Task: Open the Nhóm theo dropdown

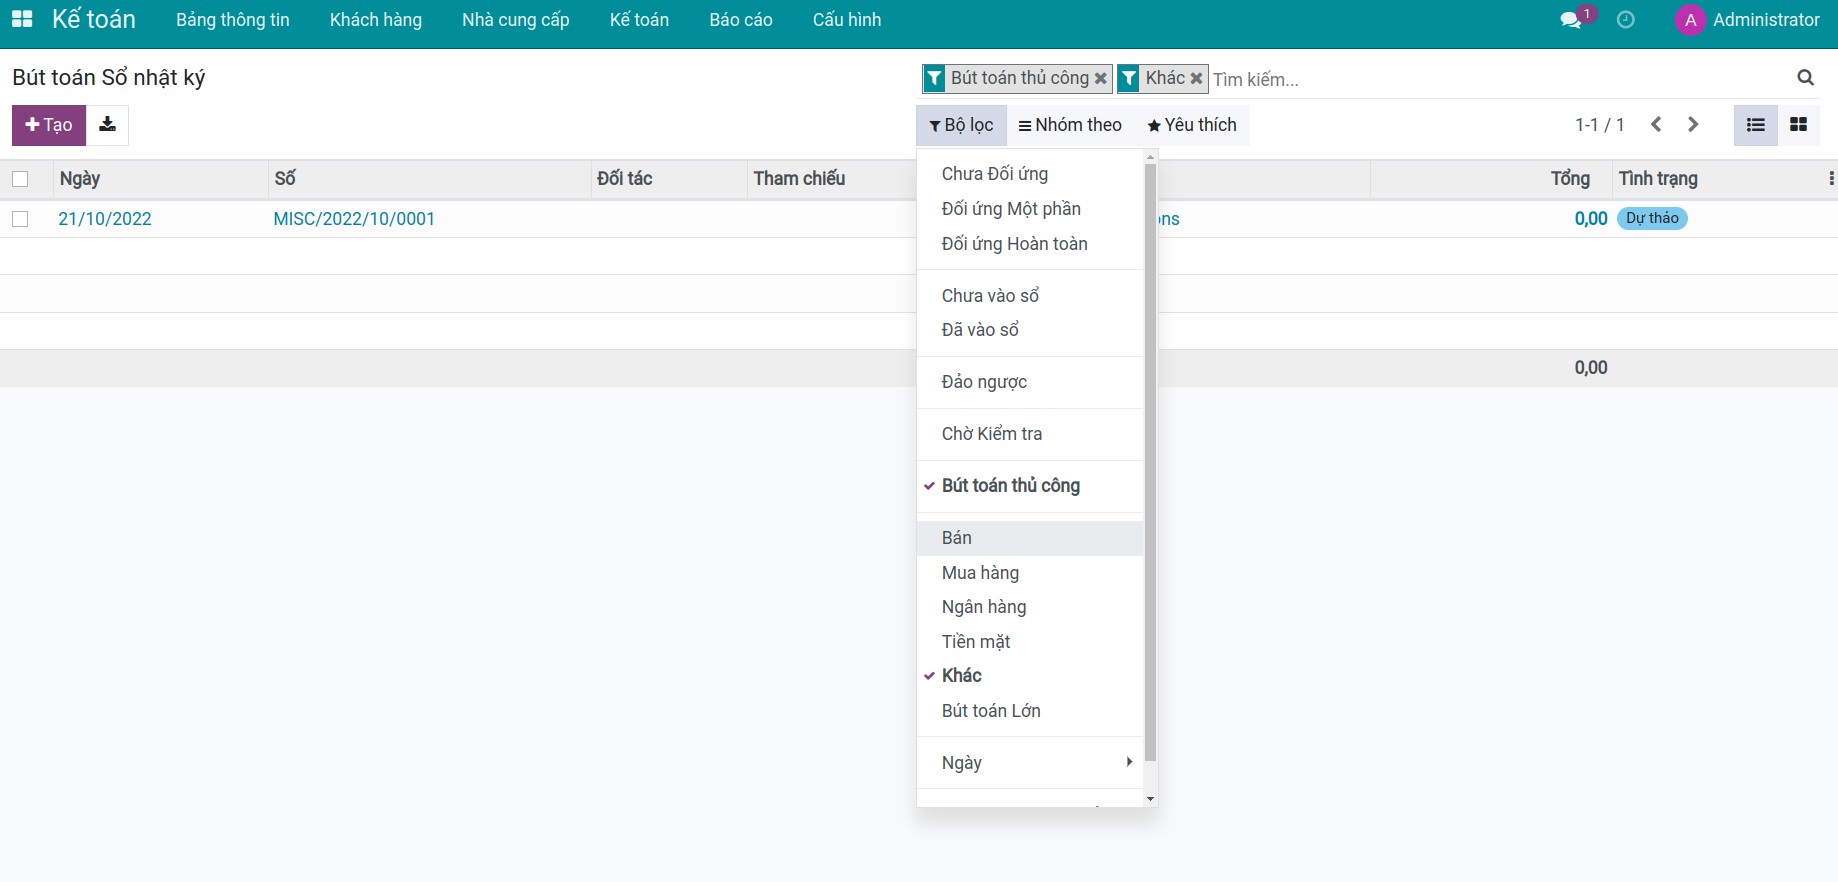Action: tap(1070, 125)
